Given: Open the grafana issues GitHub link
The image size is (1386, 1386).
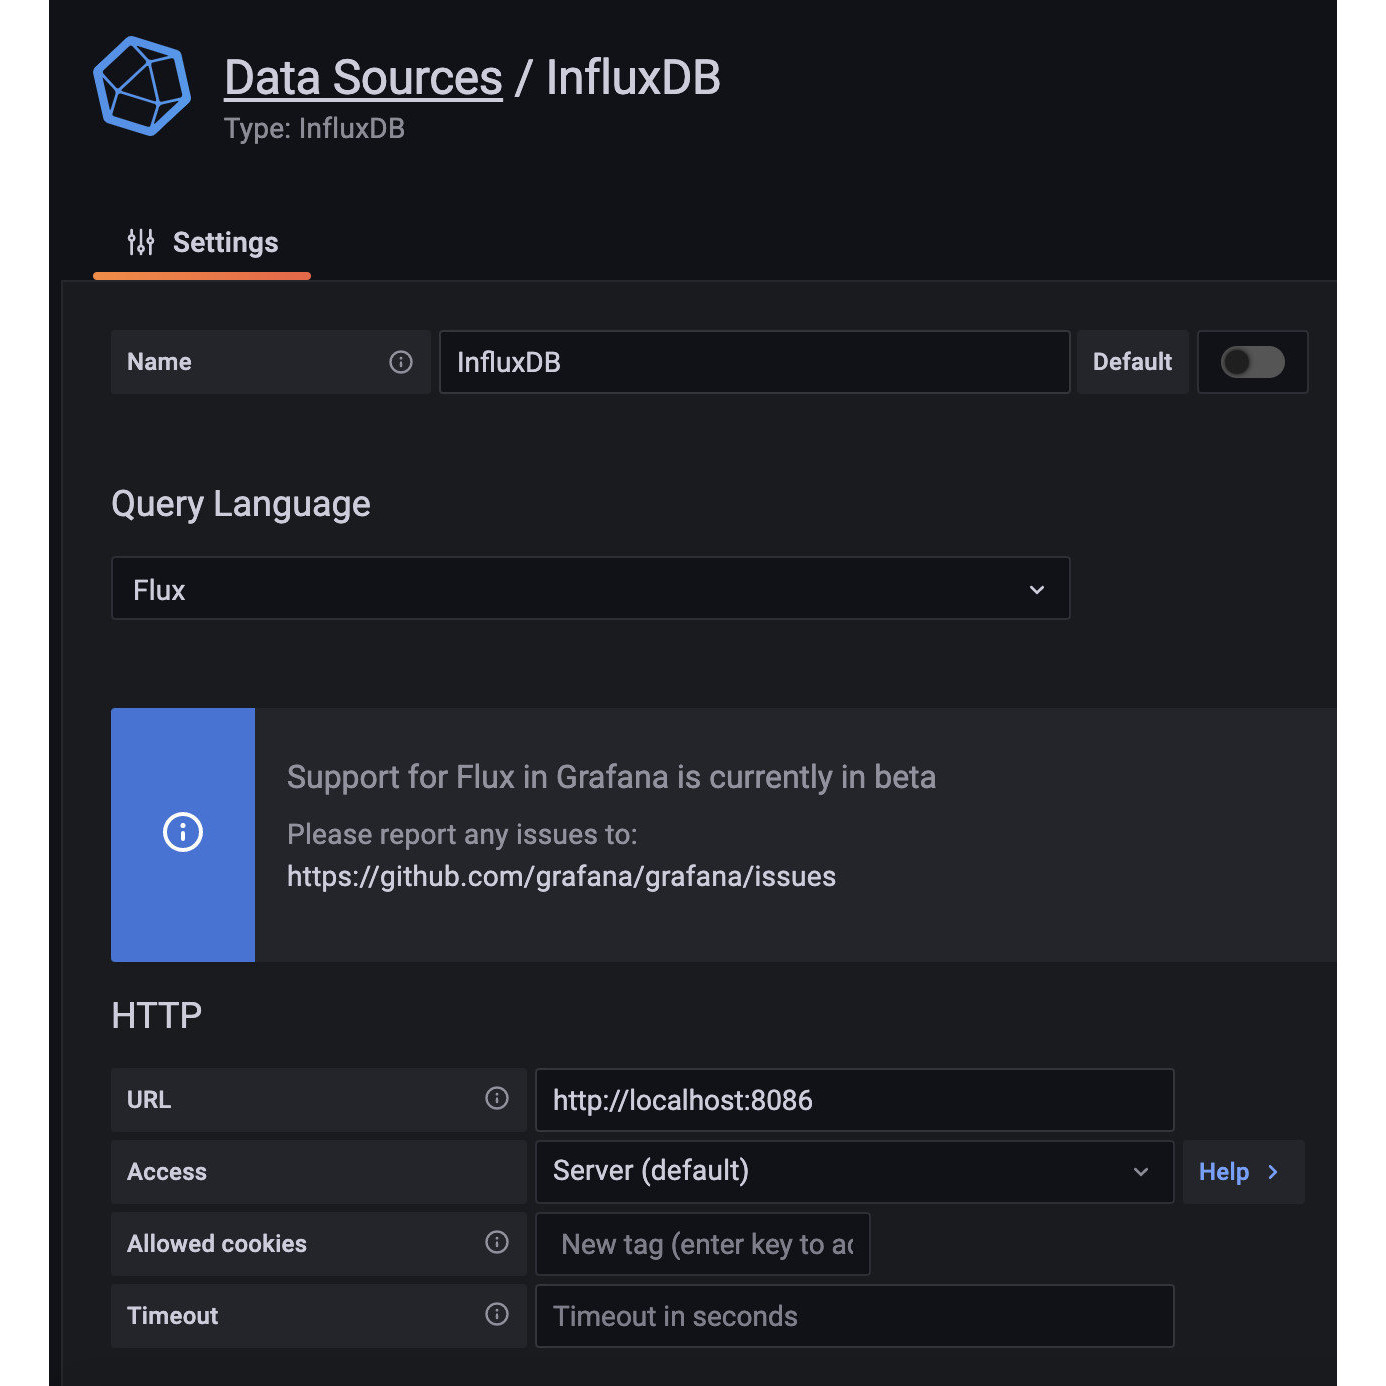Looking at the screenshot, I should 561,876.
